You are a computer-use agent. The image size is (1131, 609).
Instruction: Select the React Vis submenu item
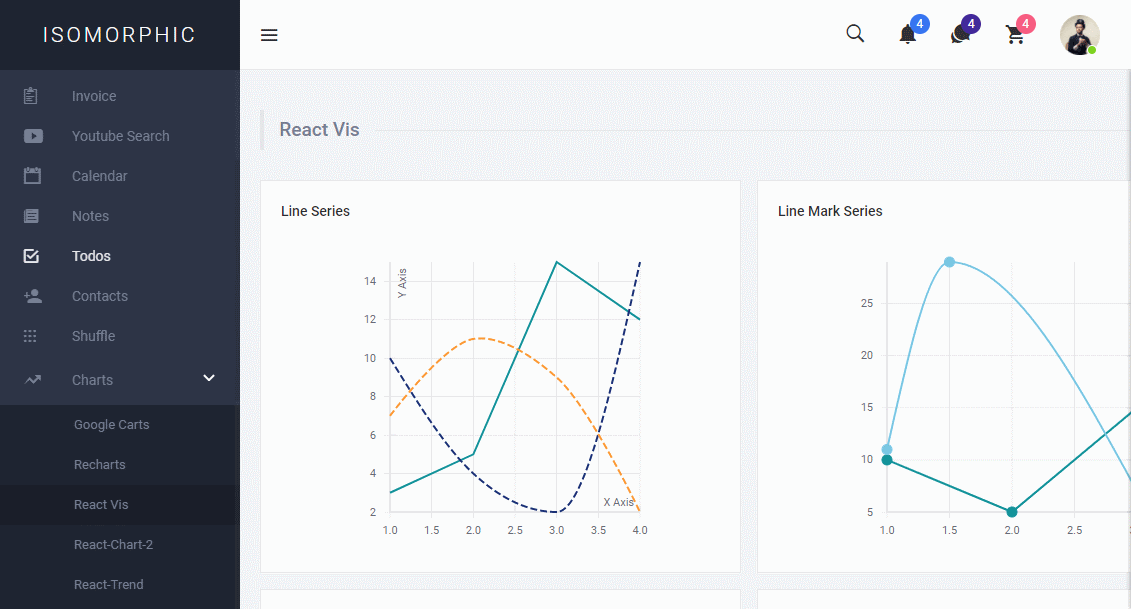click(x=101, y=504)
